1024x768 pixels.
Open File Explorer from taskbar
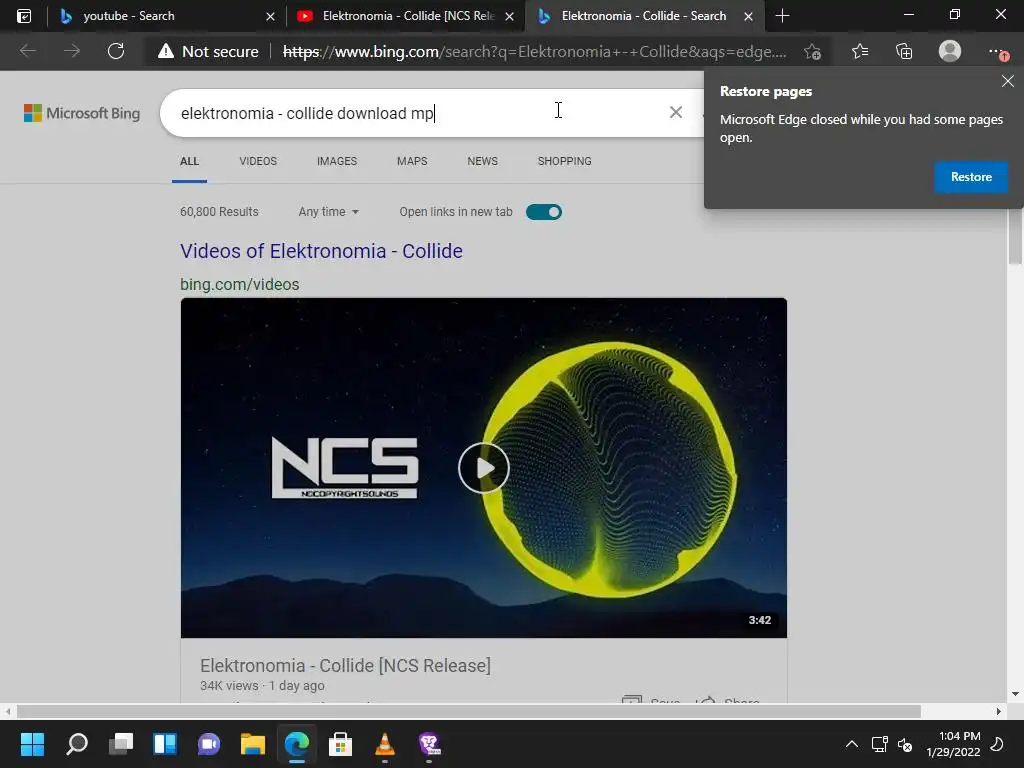(x=253, y=744)
